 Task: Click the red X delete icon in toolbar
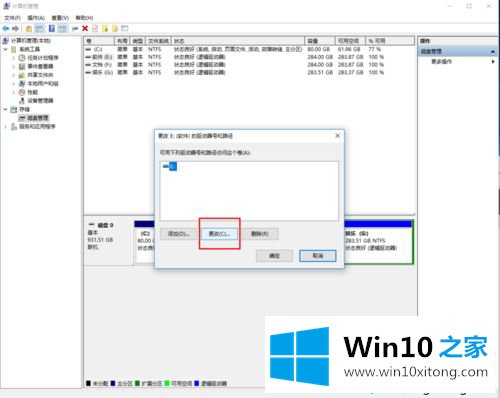85,29
